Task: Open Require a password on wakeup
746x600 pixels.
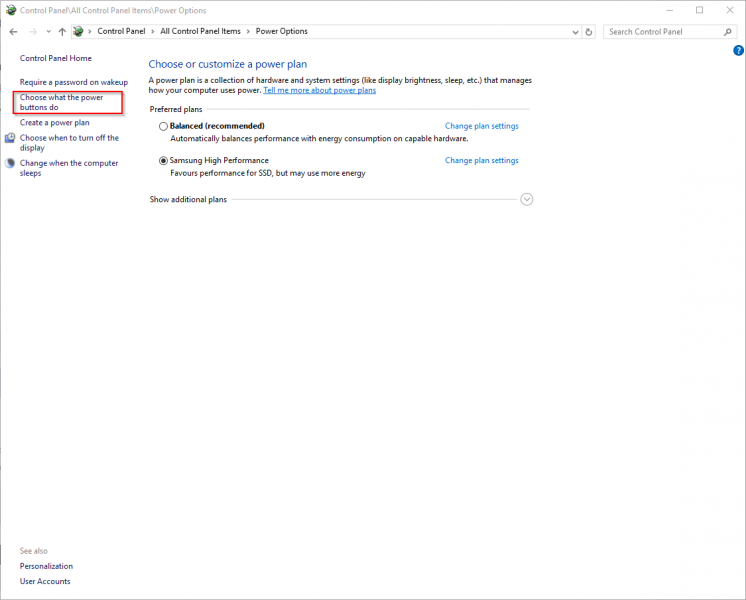Action: point(74,82)
